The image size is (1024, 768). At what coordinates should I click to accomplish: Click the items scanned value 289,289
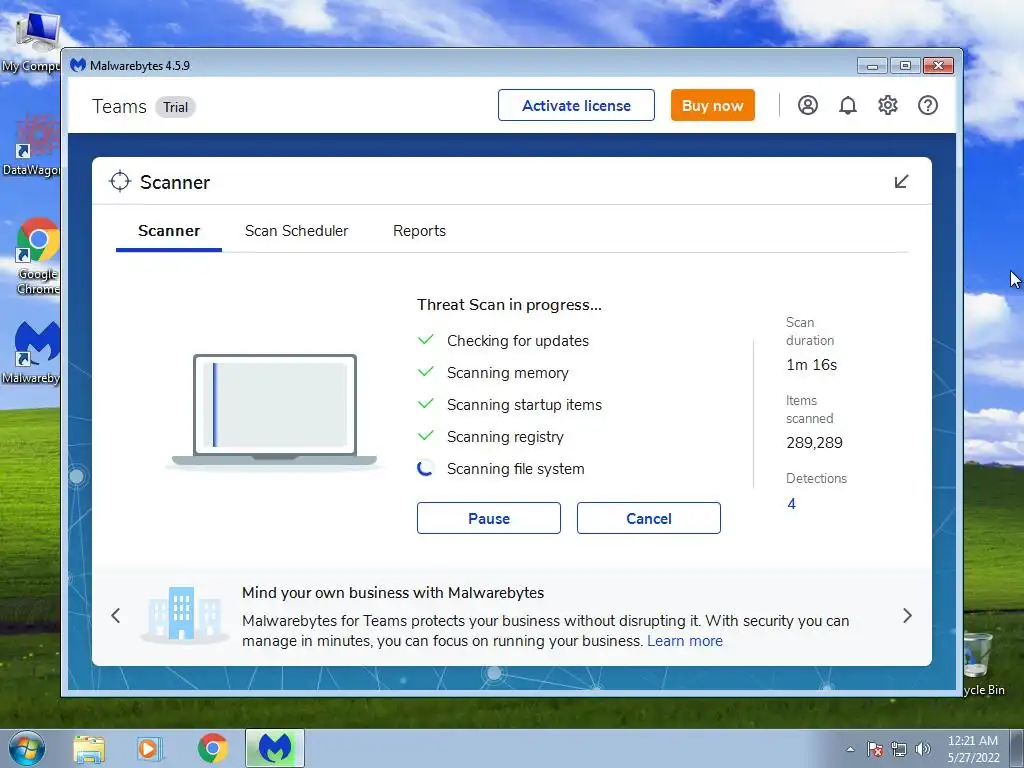(x=814, y=443)
